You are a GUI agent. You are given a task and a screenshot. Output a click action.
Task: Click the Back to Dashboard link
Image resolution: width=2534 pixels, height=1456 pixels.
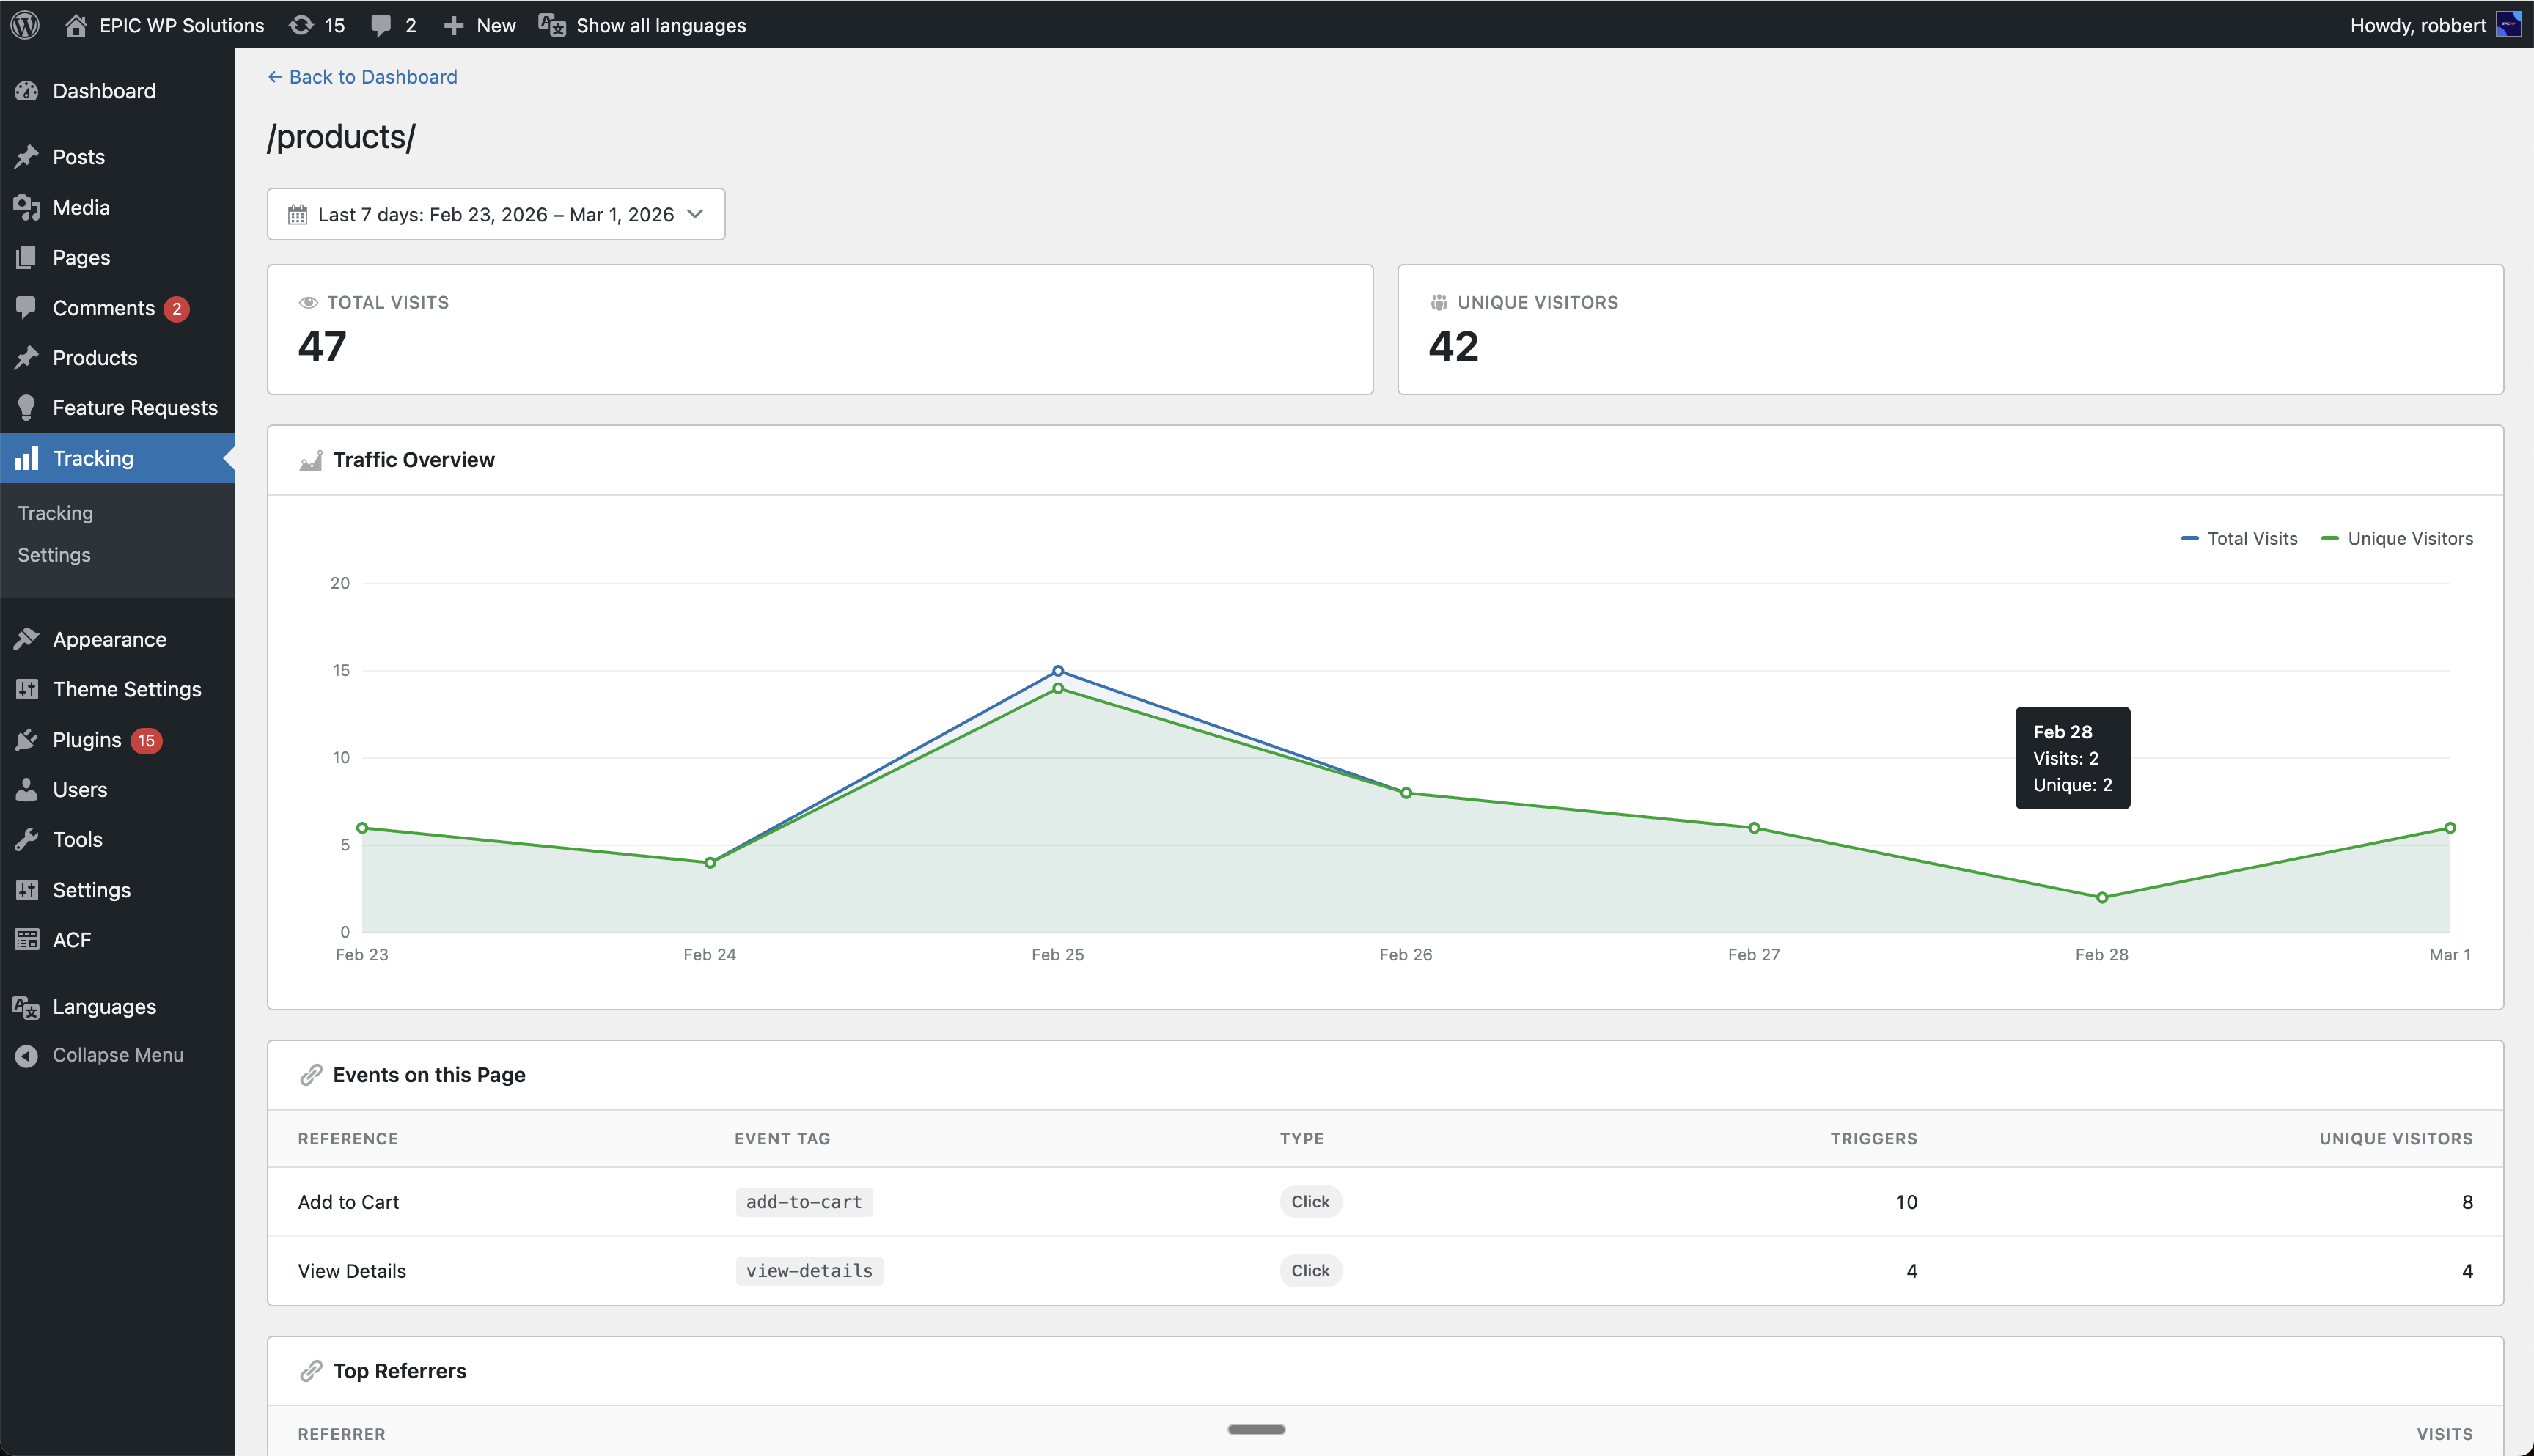pos(362,76)
